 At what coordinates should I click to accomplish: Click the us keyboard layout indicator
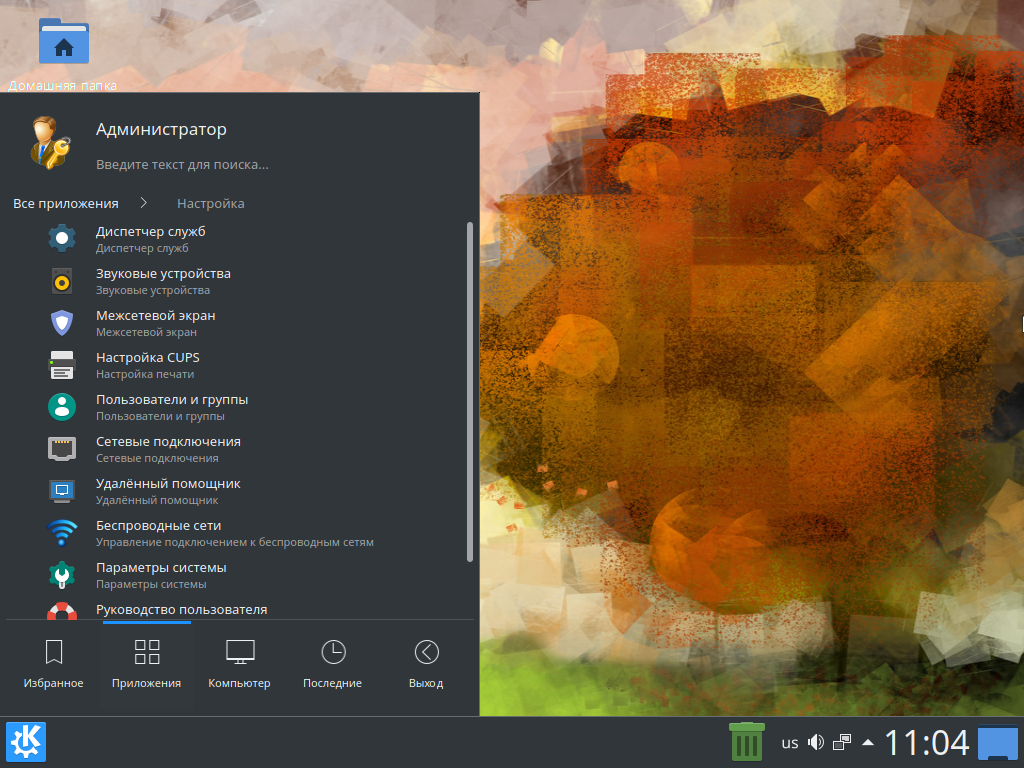(x=789, y=743)
